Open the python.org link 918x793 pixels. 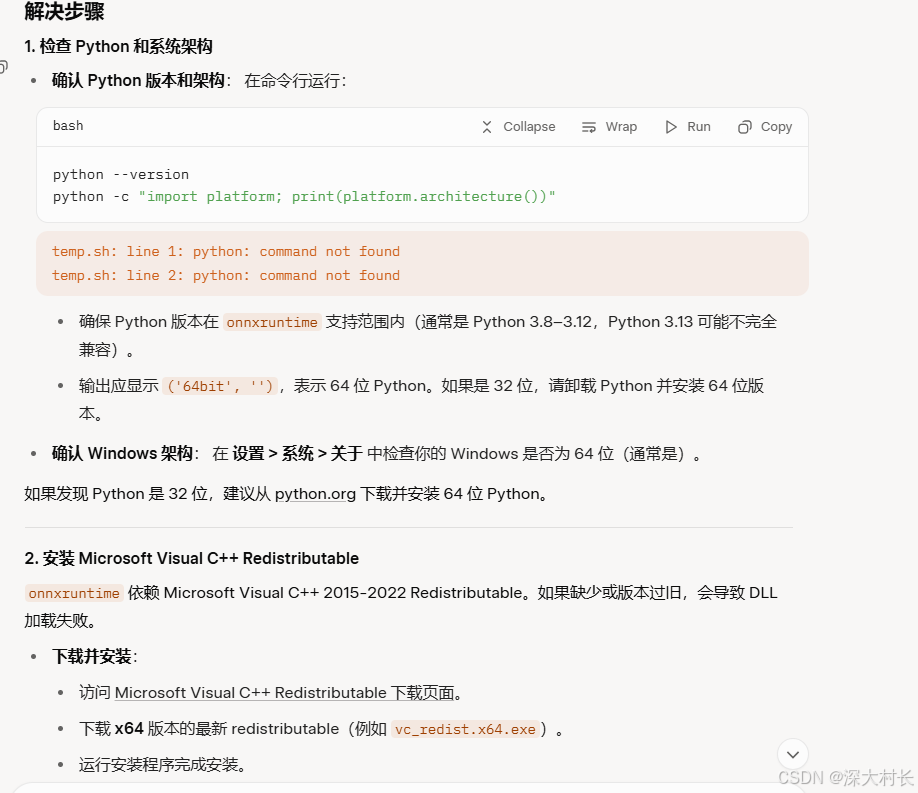coord(315,494)
